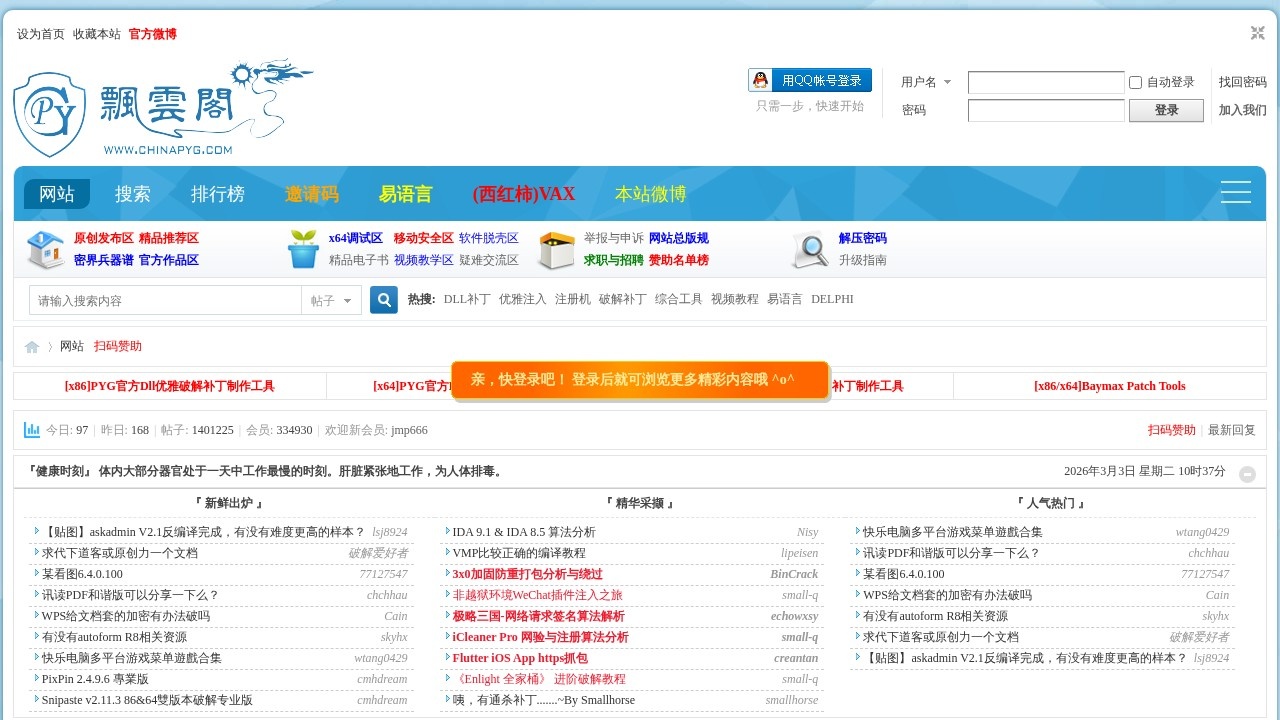1280x720 pixels.
Task: Click the QQ penguin icon for QQ login
Action: coord(760,80)
